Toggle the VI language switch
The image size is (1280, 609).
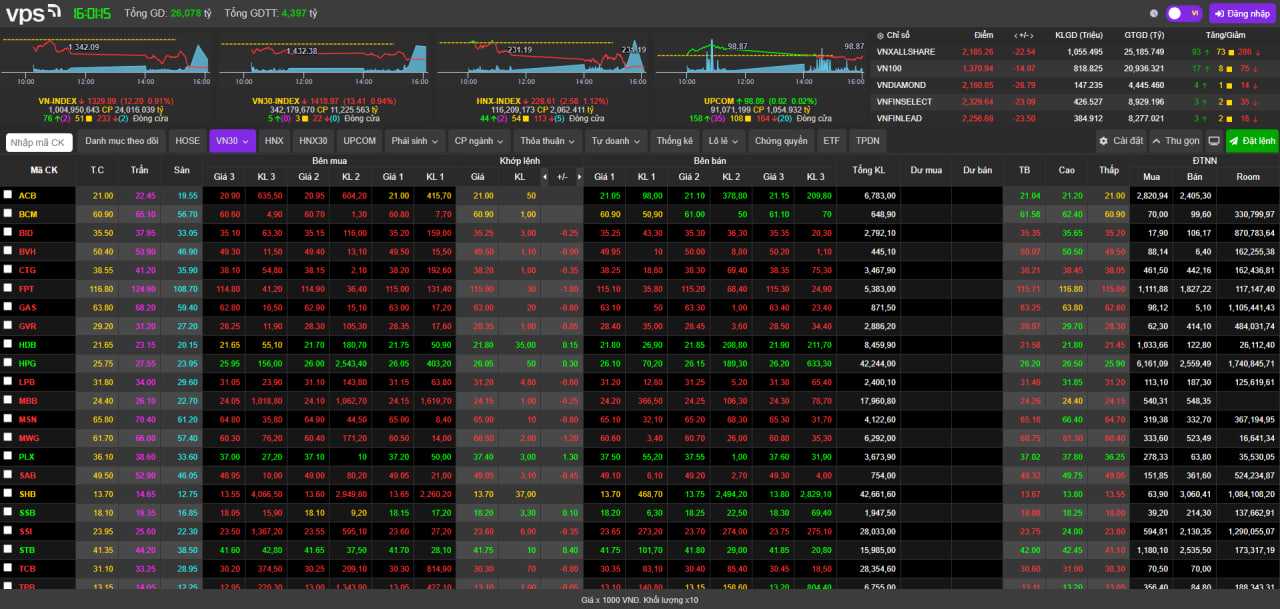coord(1183,14)
